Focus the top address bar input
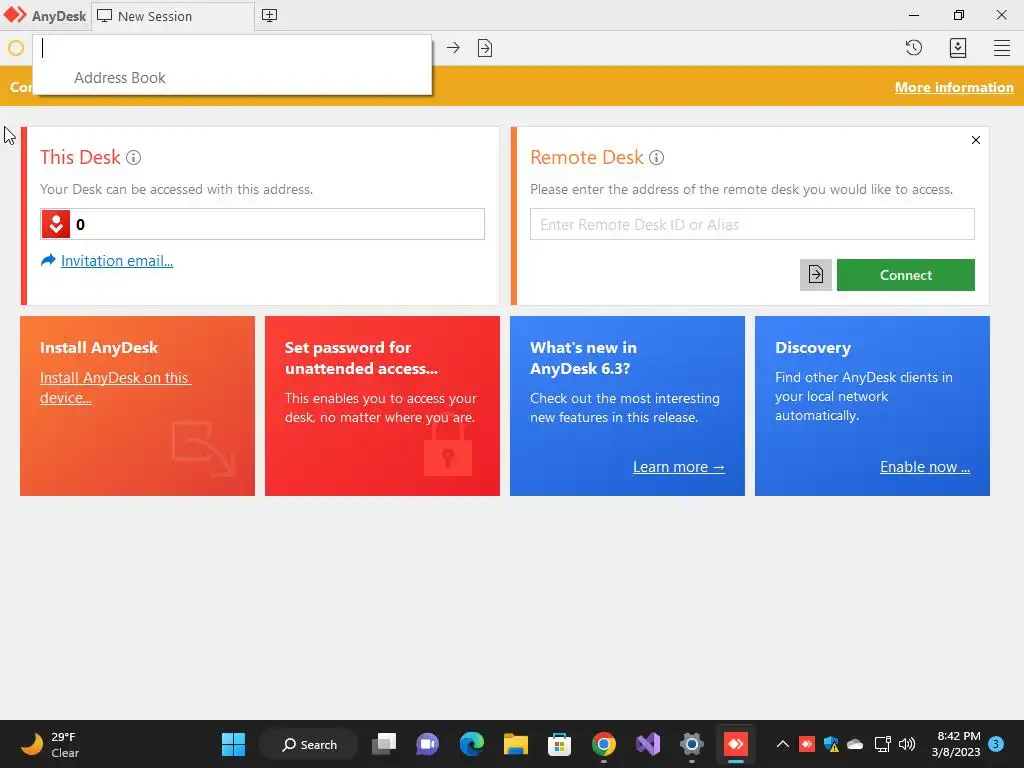 pyautogui.click(x=232, y=48)
